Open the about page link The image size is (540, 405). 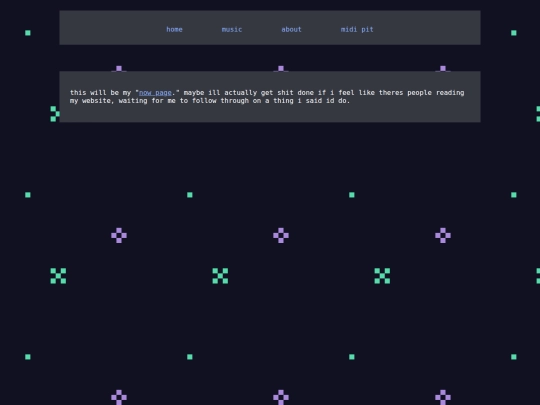pos(291,30)
